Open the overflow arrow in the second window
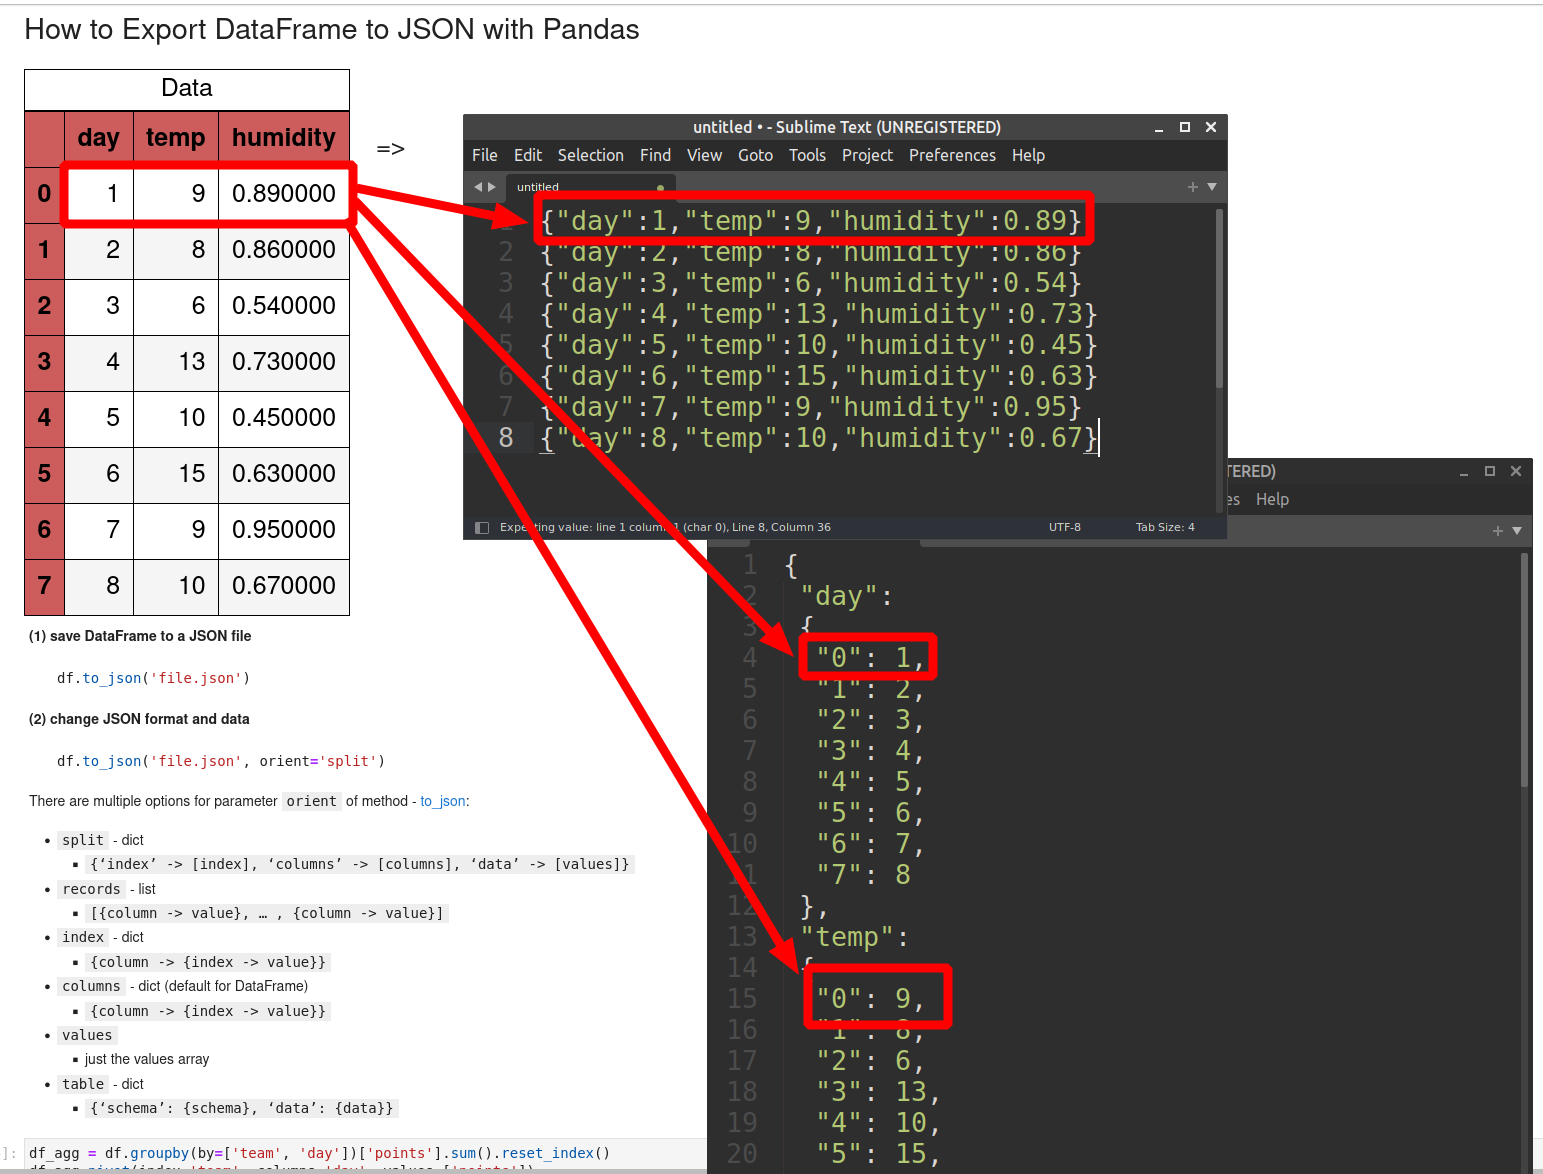 click(x=1516, y=530)
